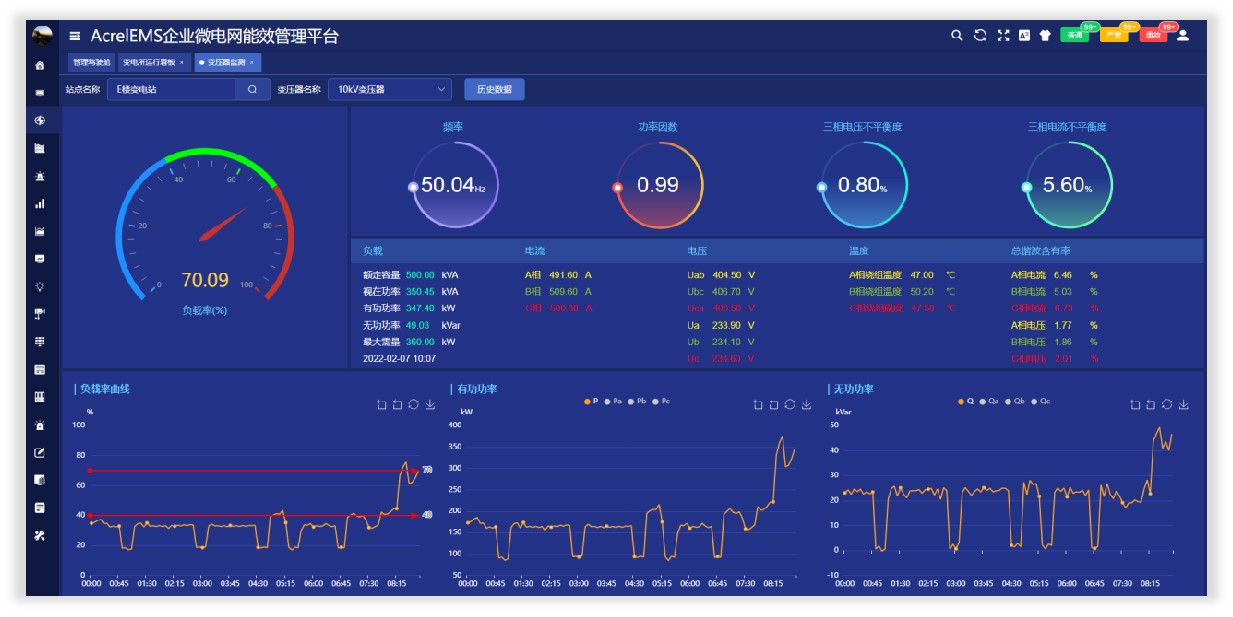Click the search magnifier icon in top header
Viewport: 1233px width, 617px height.
click(x=956, y=35)
